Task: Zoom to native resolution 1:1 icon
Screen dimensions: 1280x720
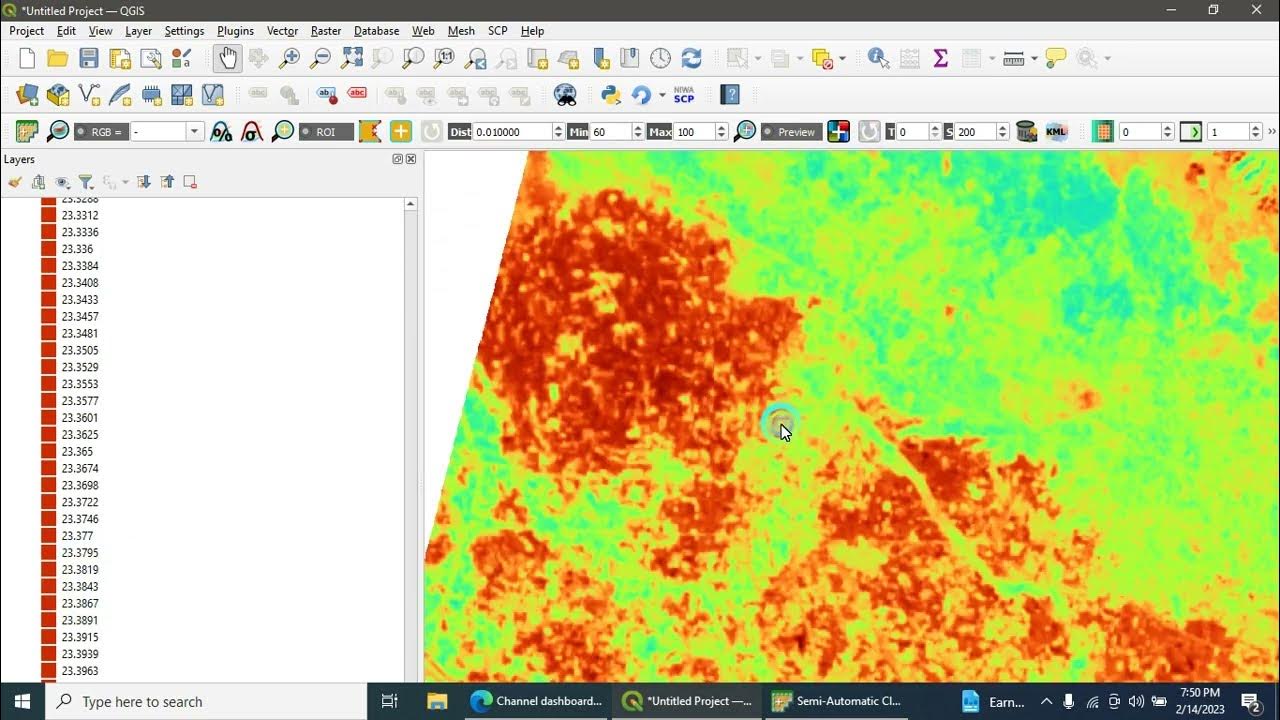Action: click(x=444, y=58)
